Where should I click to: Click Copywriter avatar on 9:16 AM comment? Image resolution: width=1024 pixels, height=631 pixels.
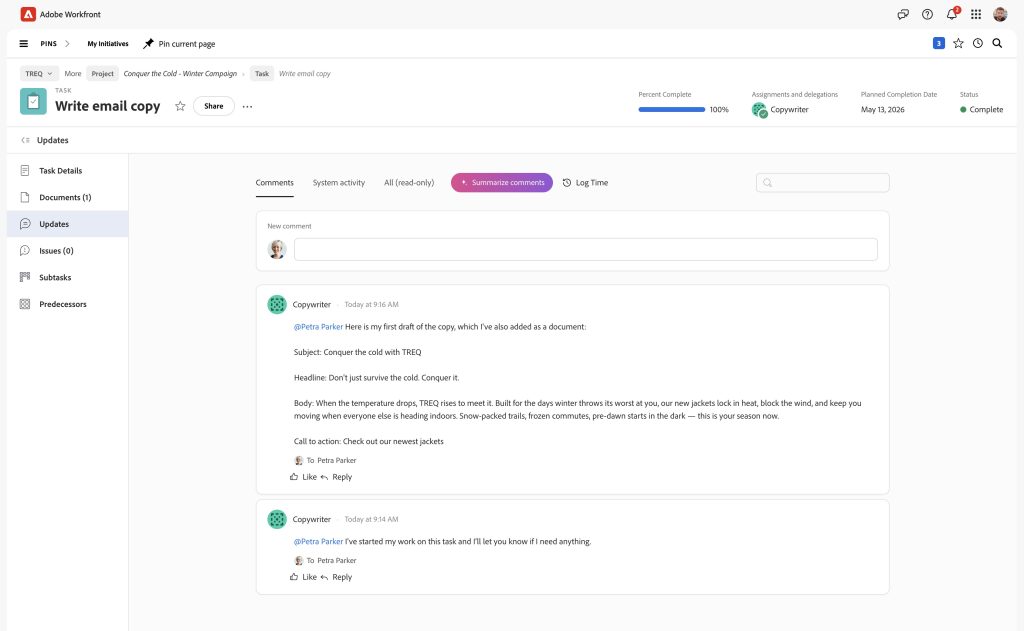click(x=277, y=304)
